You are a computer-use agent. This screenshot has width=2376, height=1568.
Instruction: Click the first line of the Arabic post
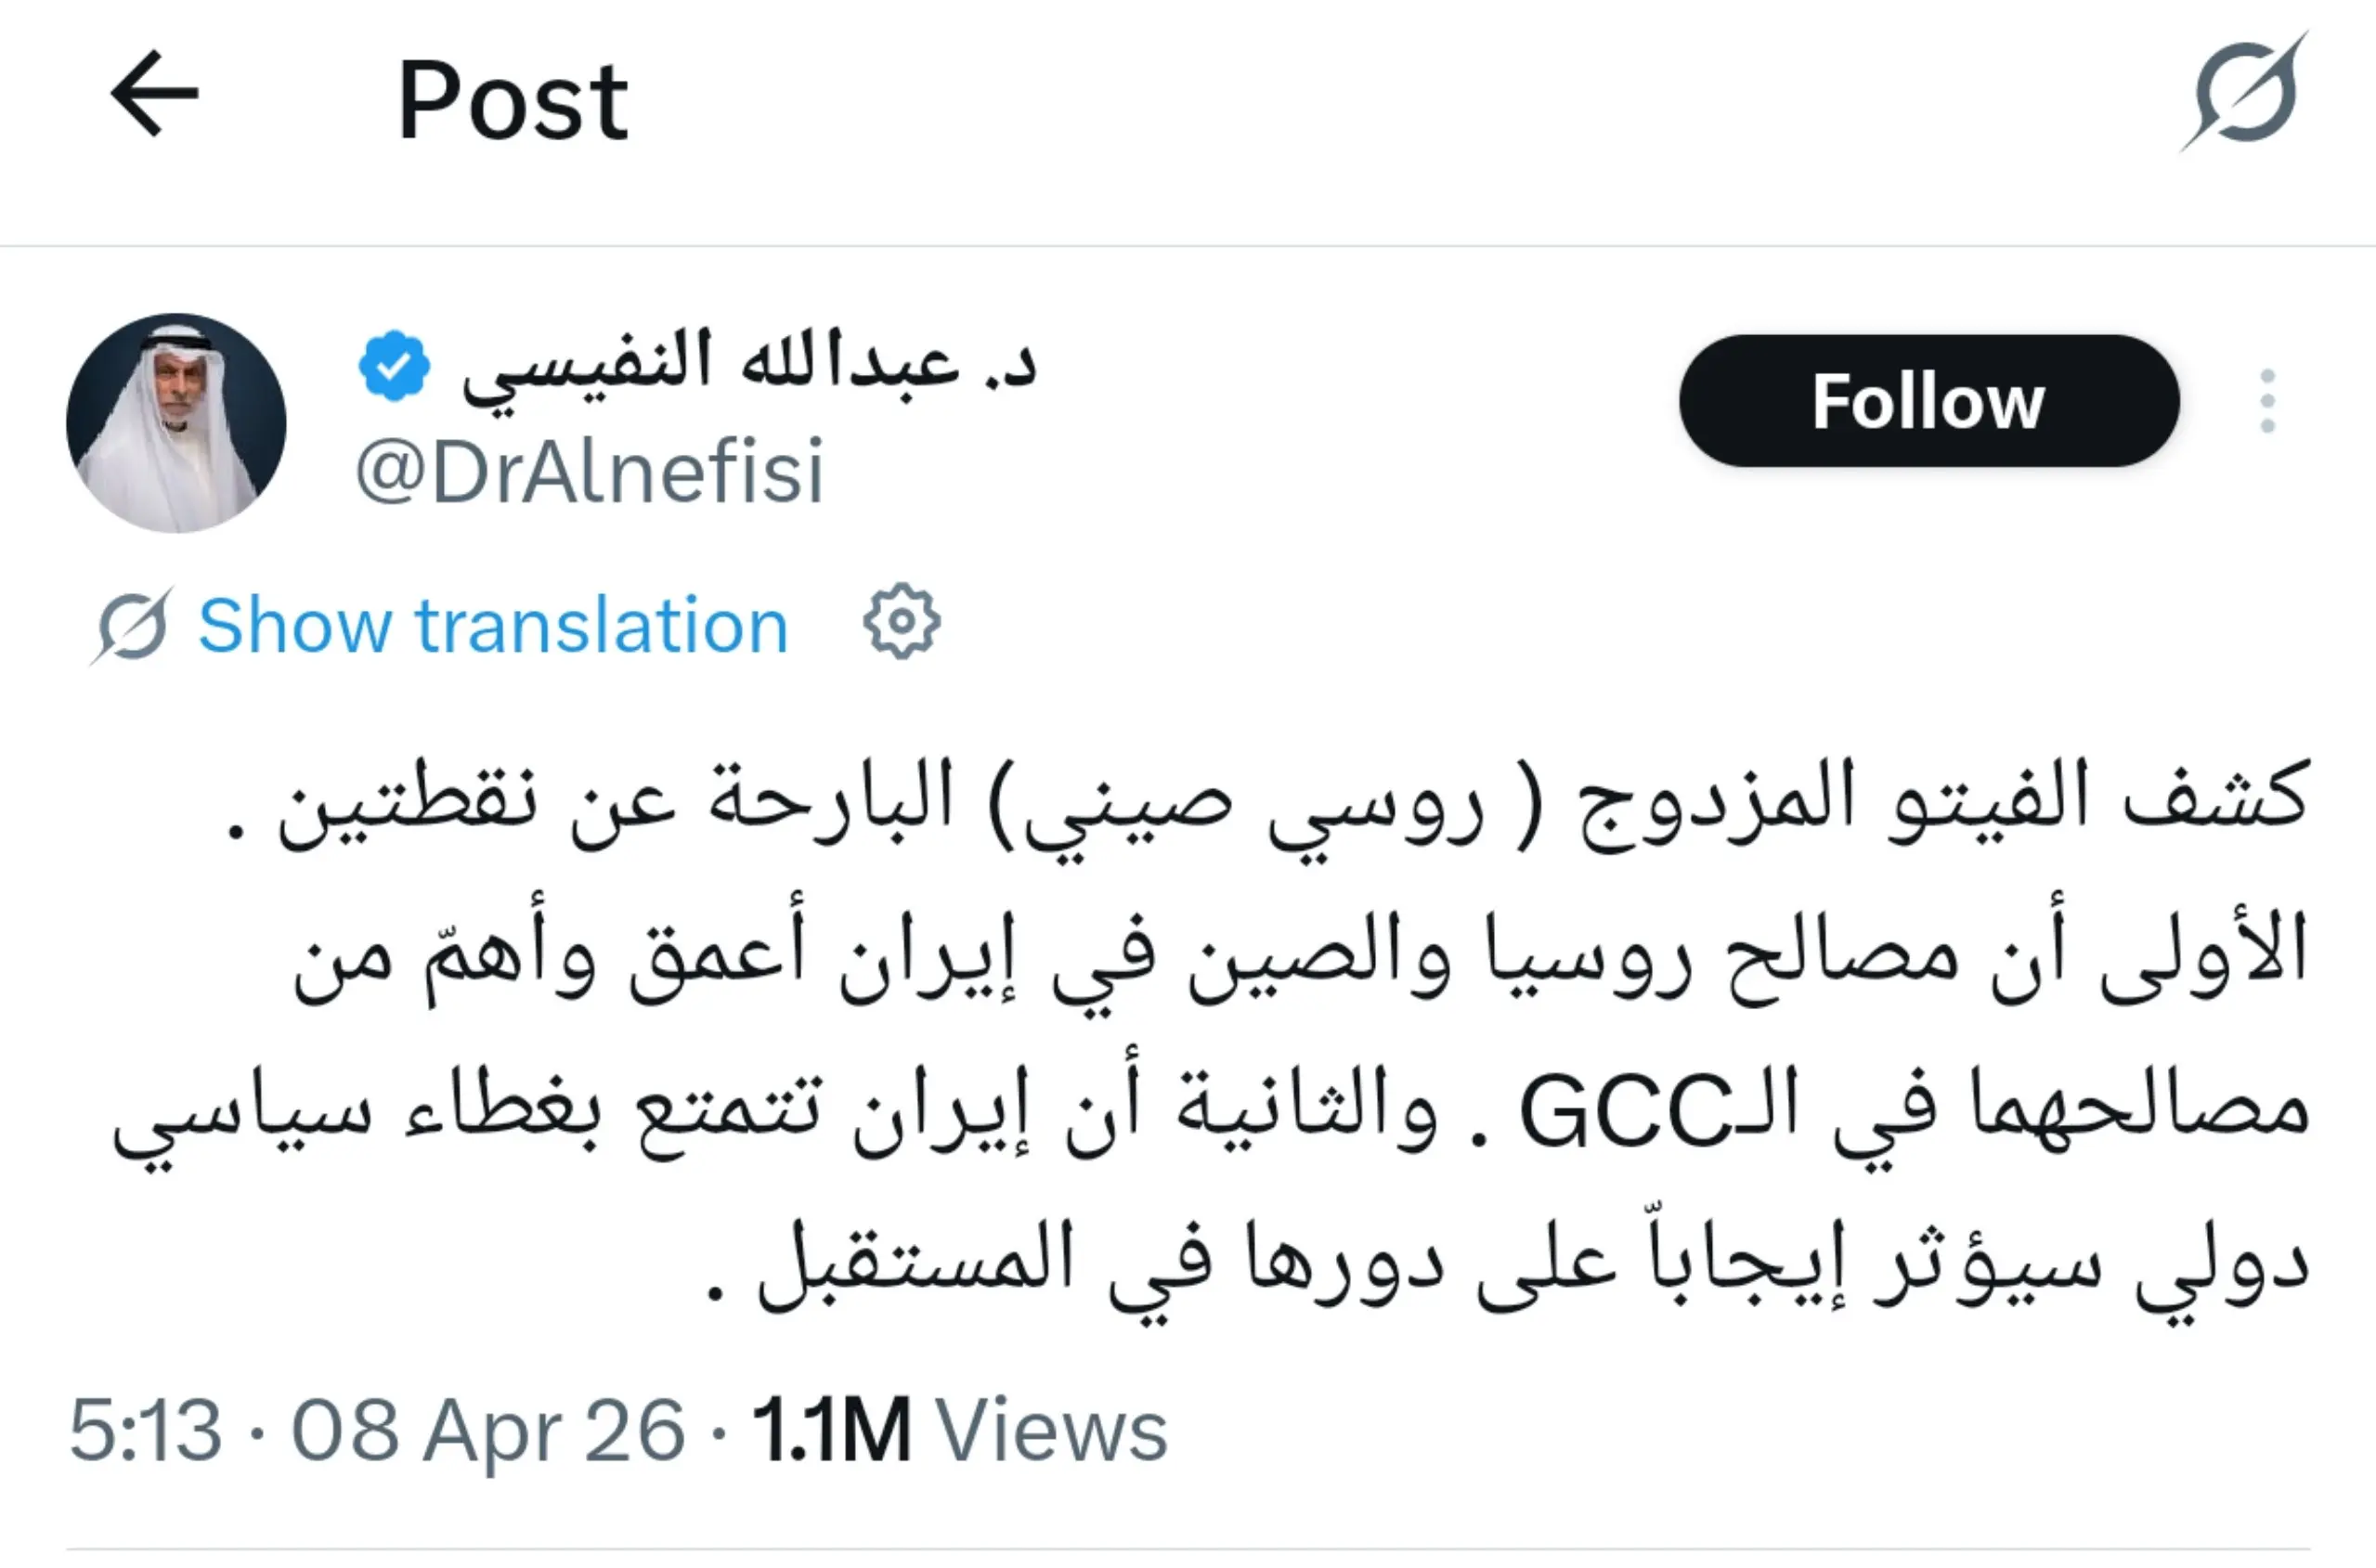coord(1270,806)
